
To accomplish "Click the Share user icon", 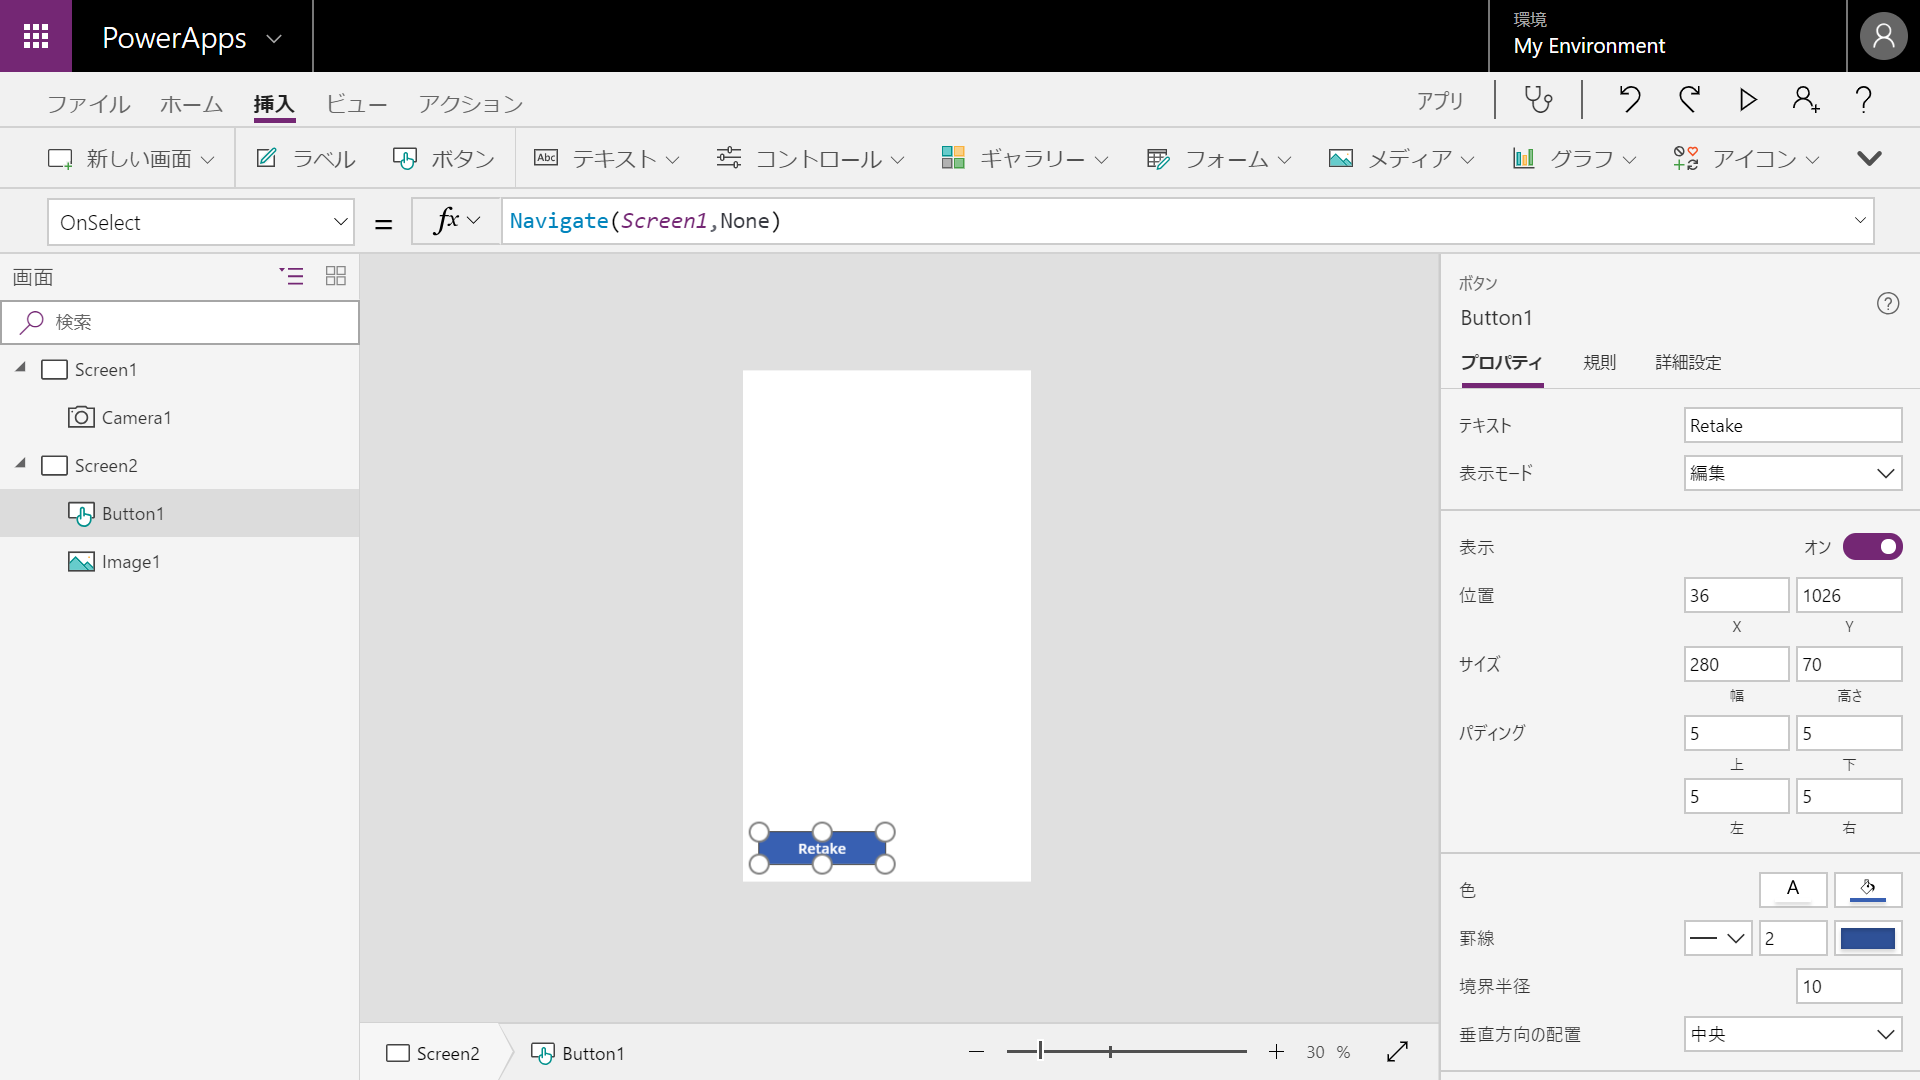I will tap(1805, 99).
